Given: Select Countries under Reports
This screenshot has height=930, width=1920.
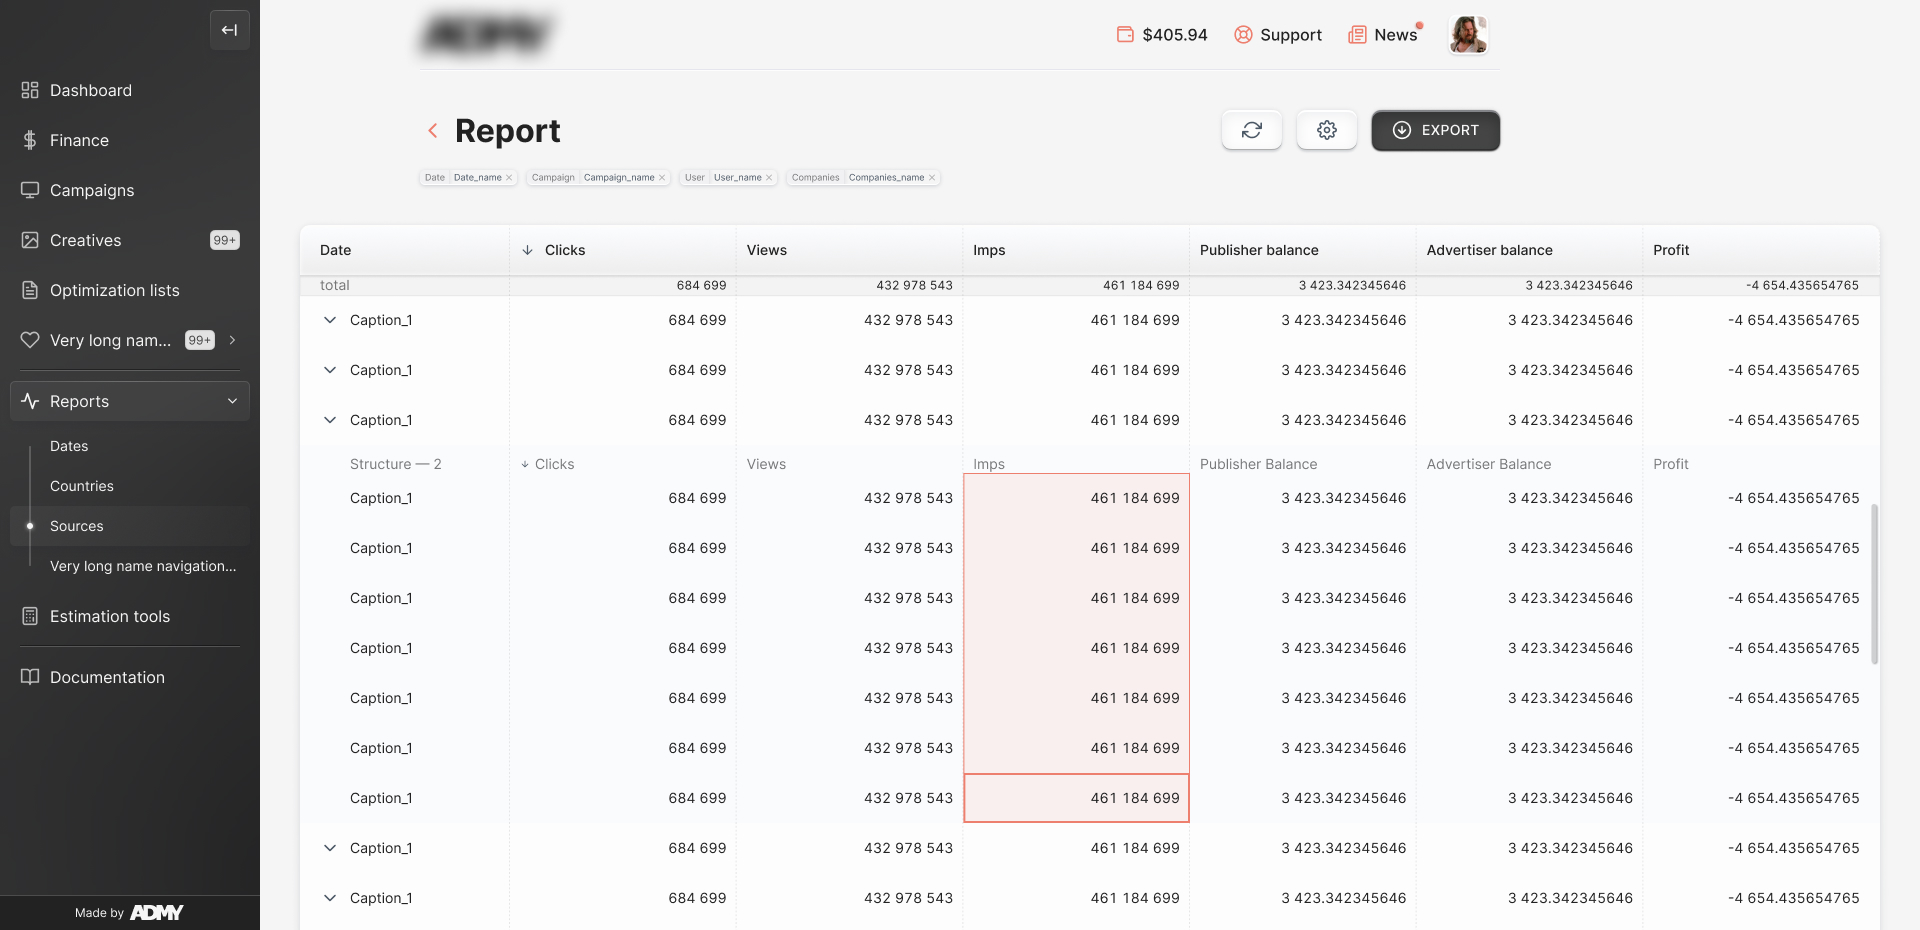Looking at the screenshot, I should click(82, 486).
